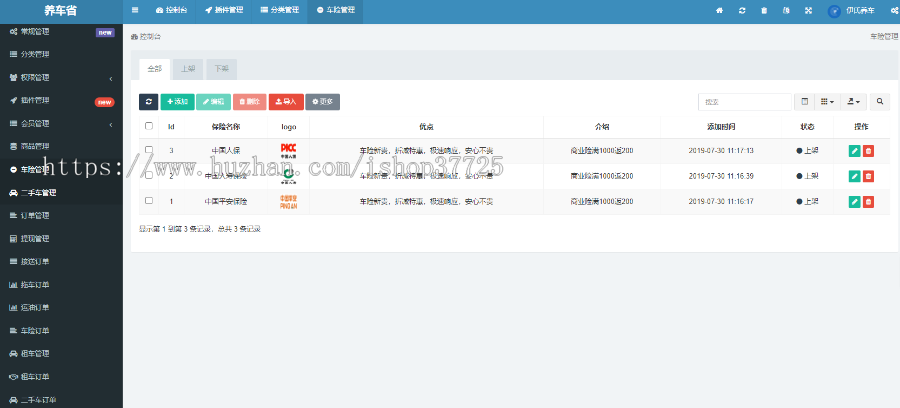Sort by the 添加时间 column header

(x=721, y=126)
